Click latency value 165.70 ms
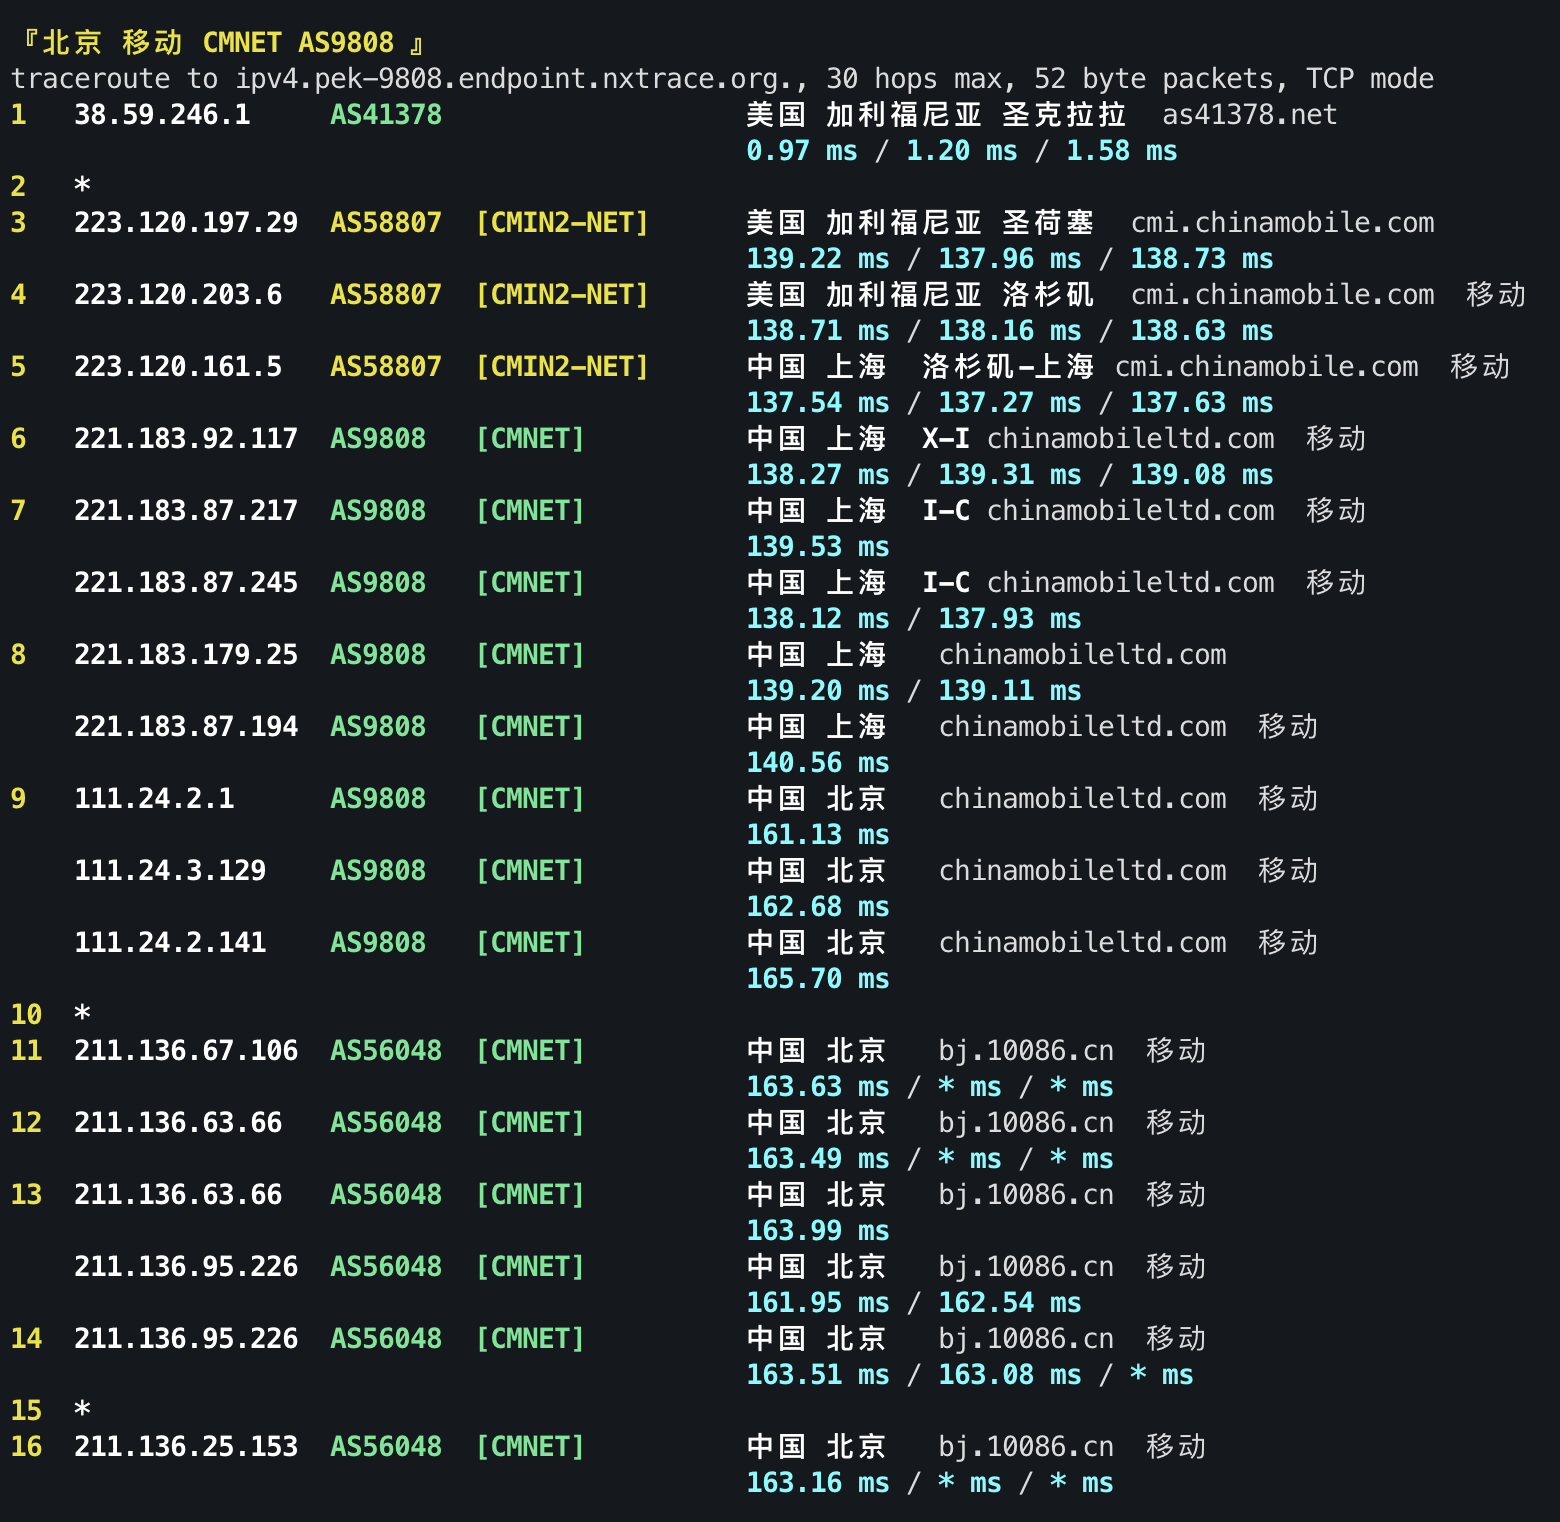This screenshot has width=1560, height=1522. pos(818,979)
